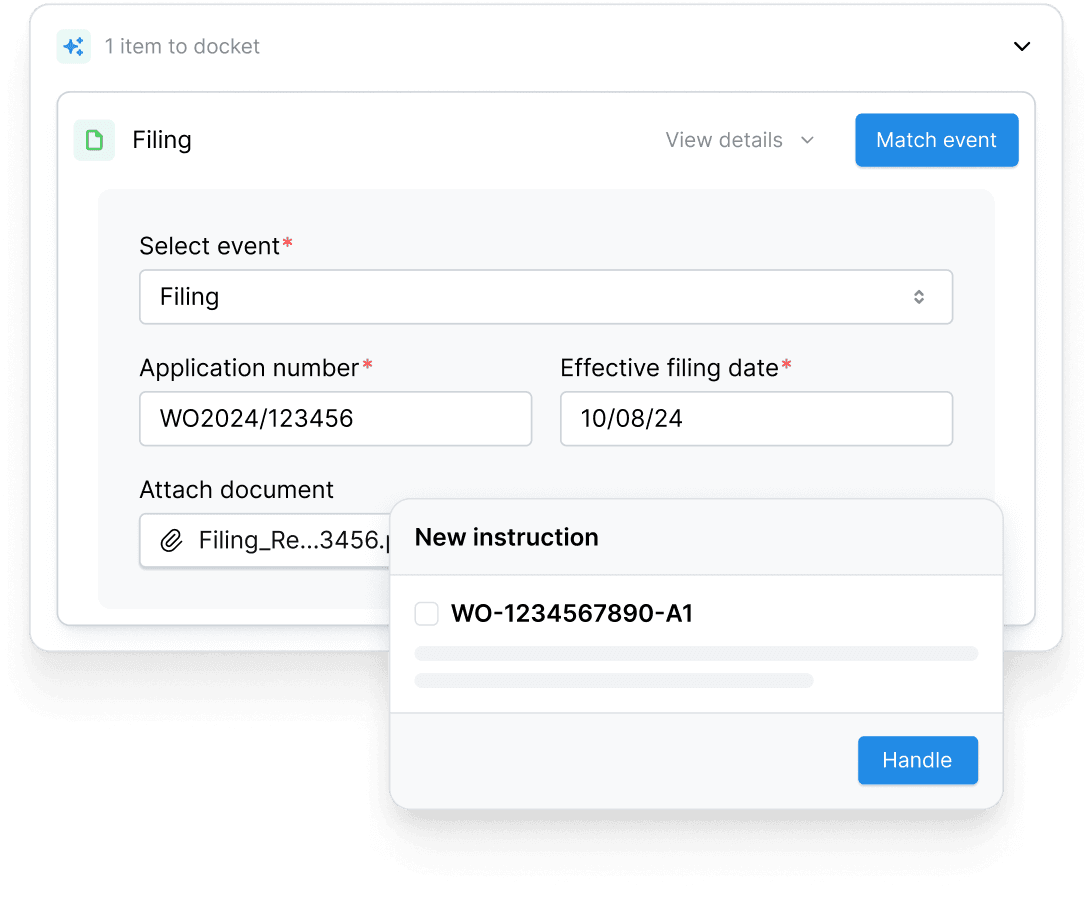
Task: Click the up-down arrows in Select event field
Action: (918, 297)
